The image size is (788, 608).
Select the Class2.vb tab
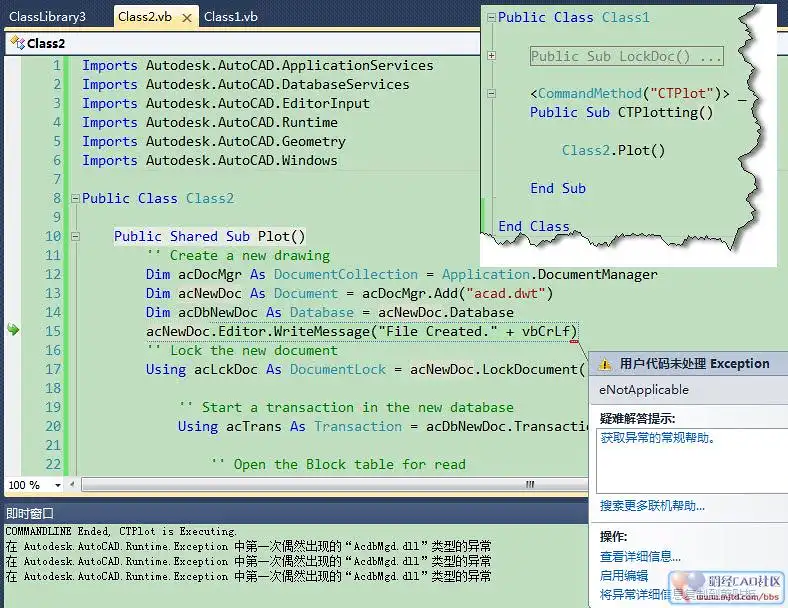[x=145, y=17]
